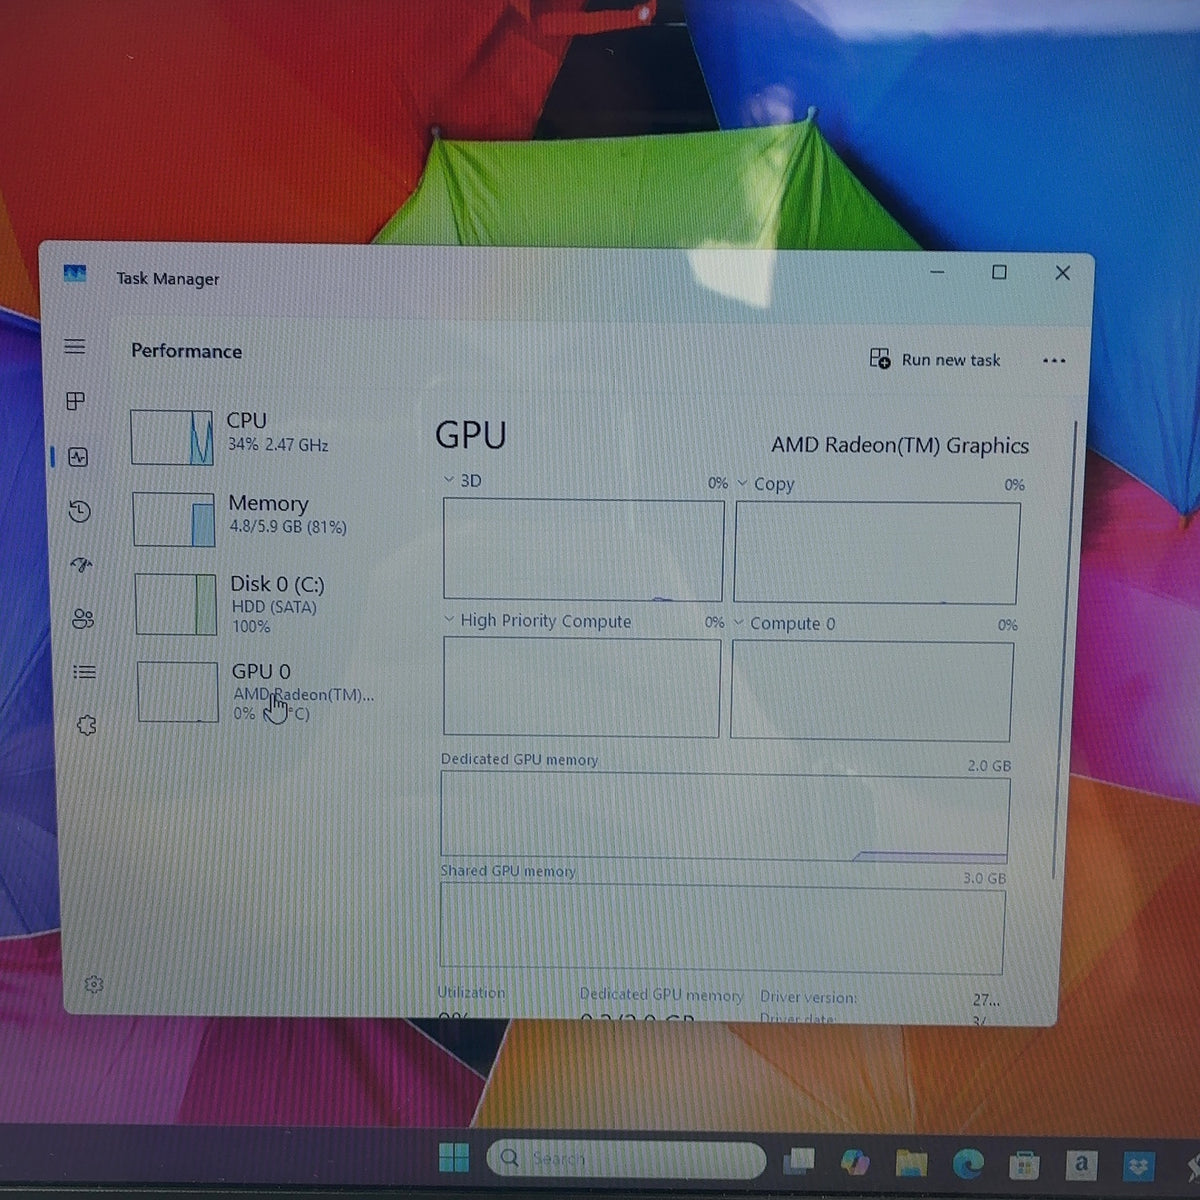Click the Copy engine graph
This screenshot has width=1200, height=1200.
877,553
